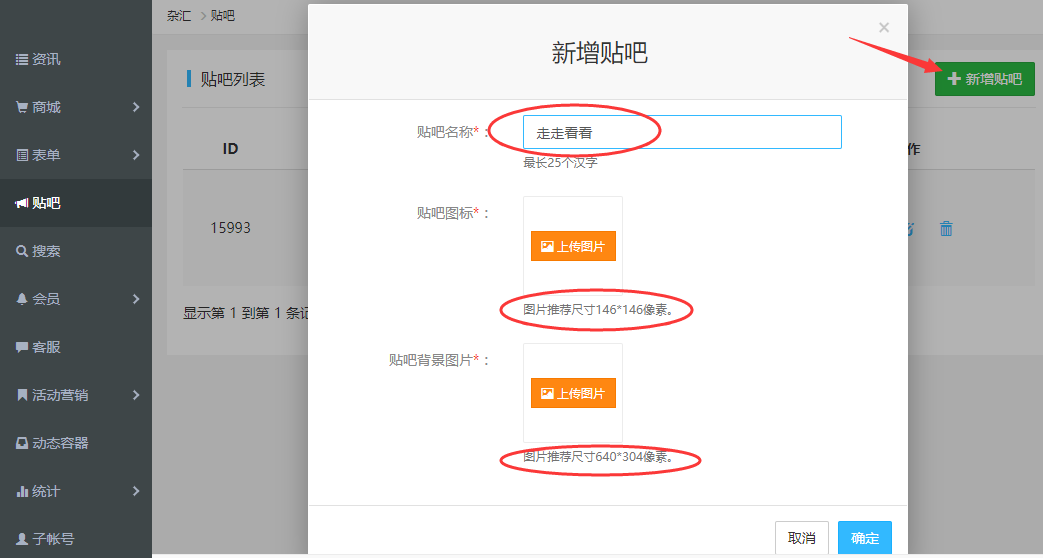Open the 动态容器 menu item

[x=60, y=443]
